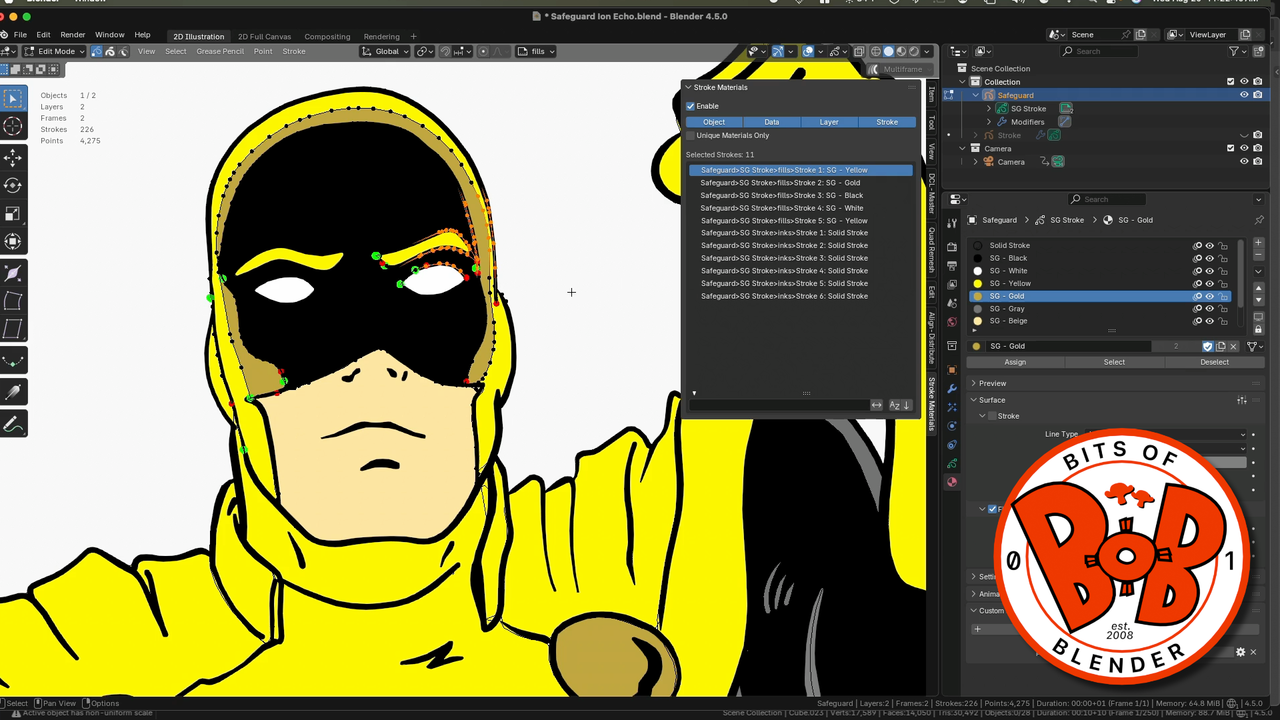Select the Move tool in the toolbar
Viewport: 1280px width, 720px height.
coord(13,157)
